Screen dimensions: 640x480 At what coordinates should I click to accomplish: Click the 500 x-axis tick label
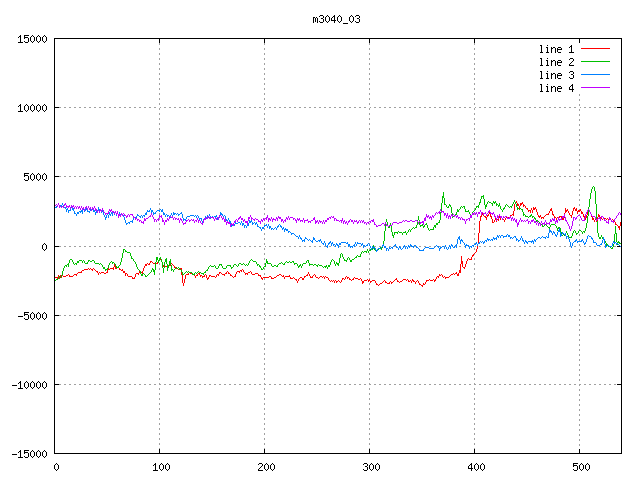coord(579,467)
